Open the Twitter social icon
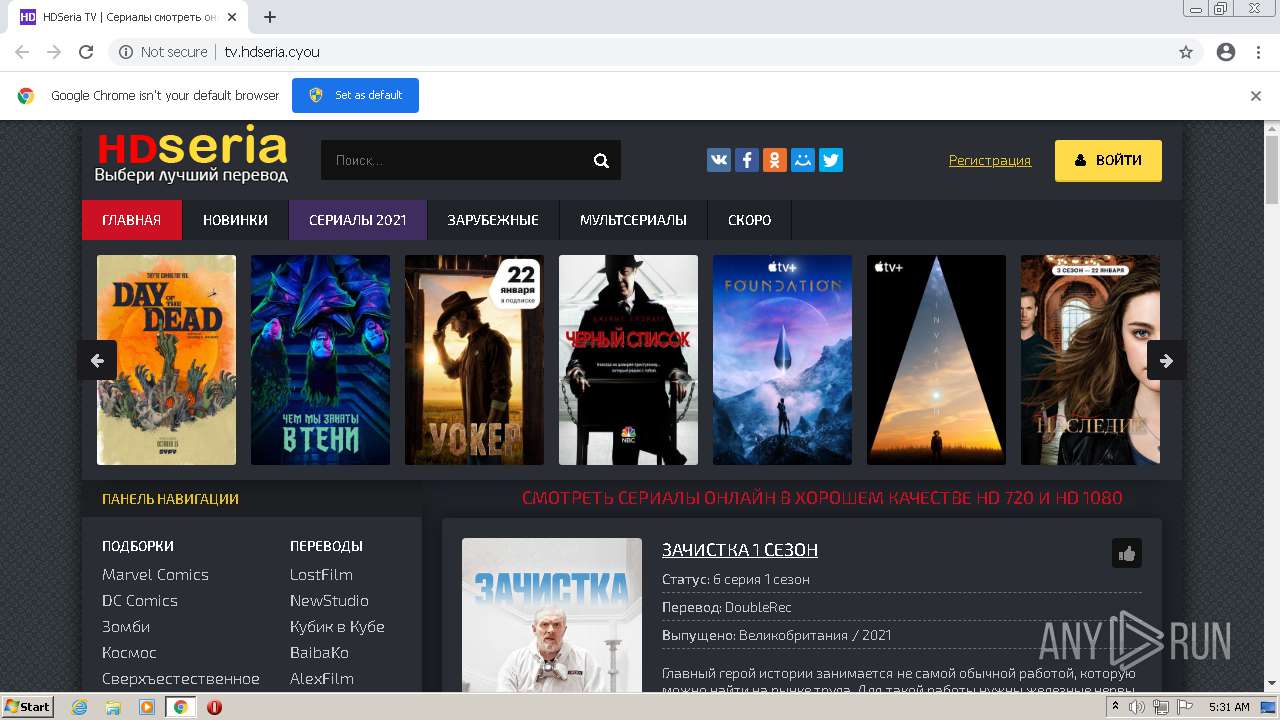Image resolution: width=1280 pixels, height=720 pixels. pyautogui.click(x=831, y=160)
